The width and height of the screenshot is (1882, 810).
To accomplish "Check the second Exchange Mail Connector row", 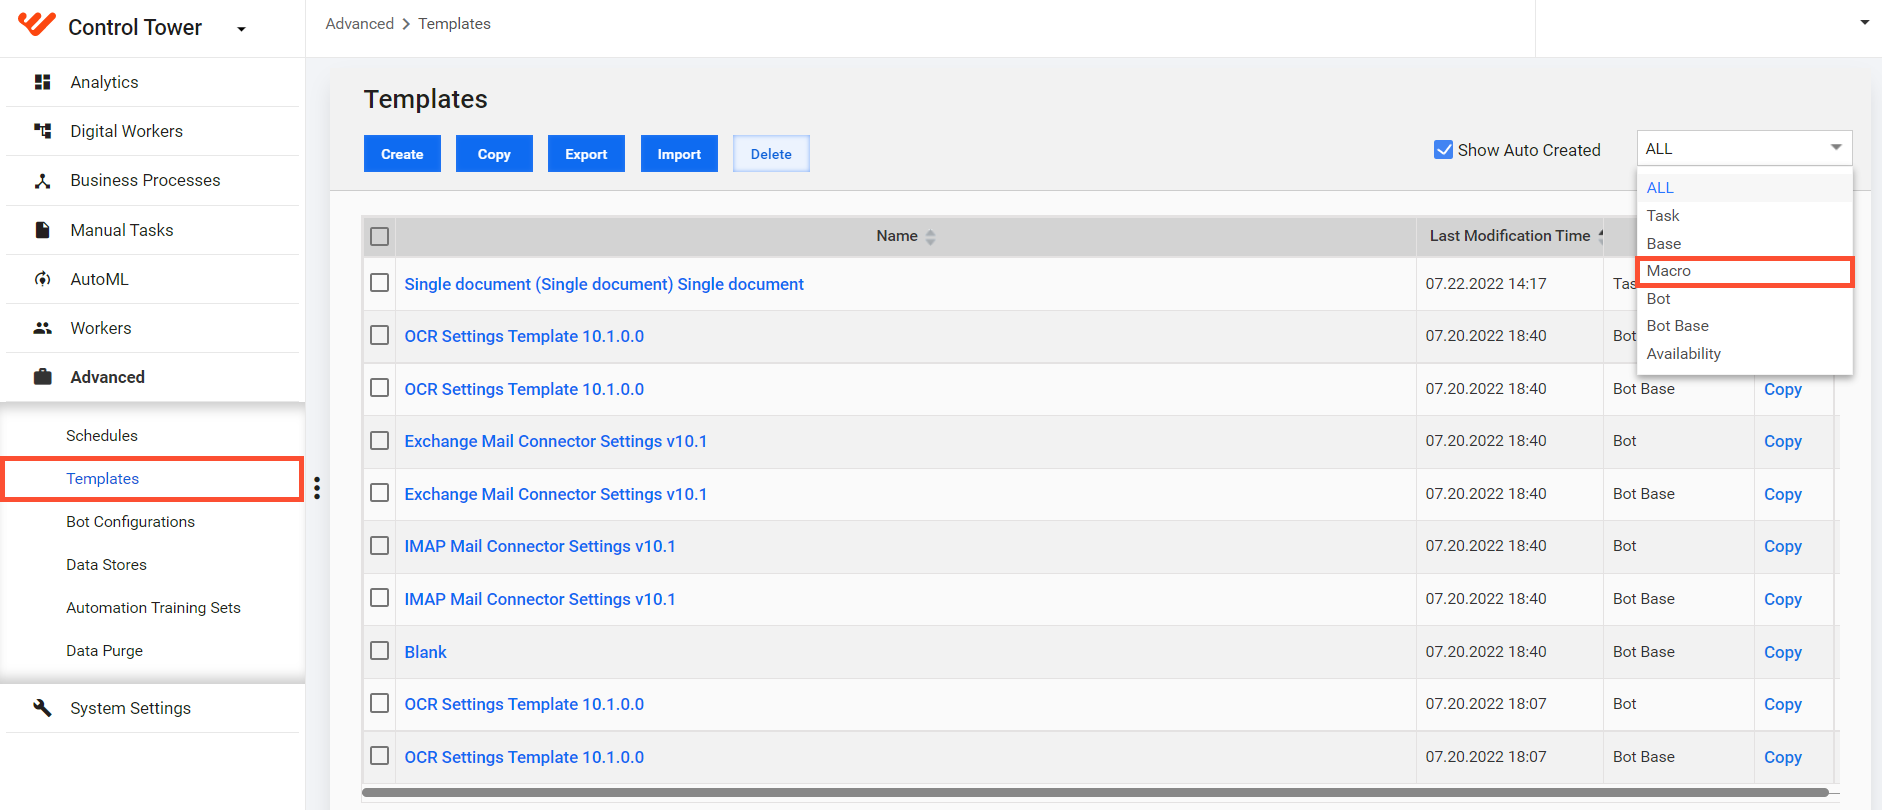I will tap(380, 493).
